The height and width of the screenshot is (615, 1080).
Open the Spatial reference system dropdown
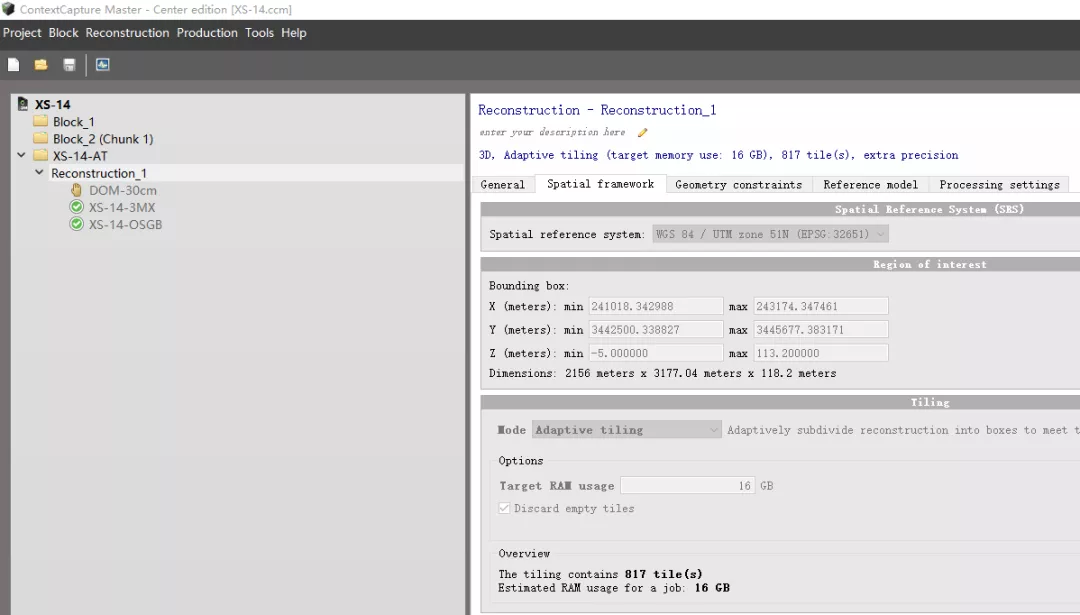pos(770,234)
